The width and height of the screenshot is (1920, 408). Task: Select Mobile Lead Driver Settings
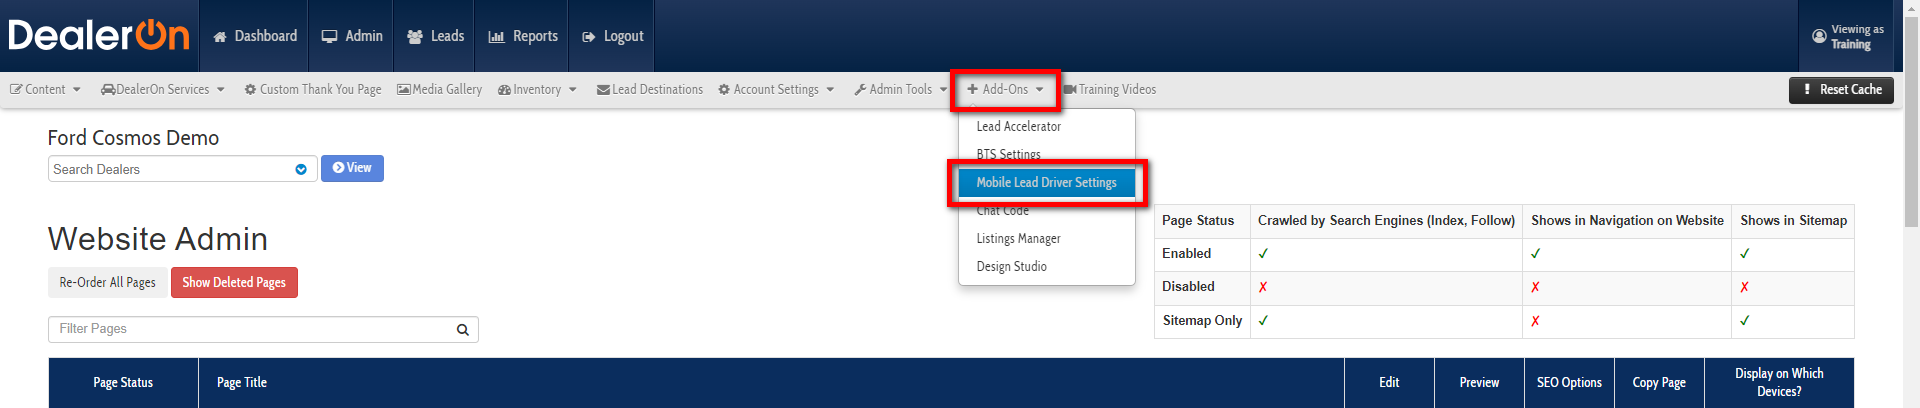(x=1046, y=183)
